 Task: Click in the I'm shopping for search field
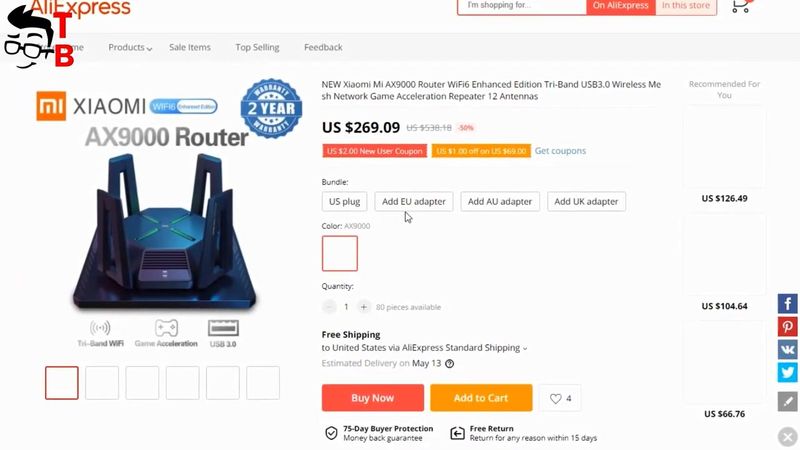point(522,6)
